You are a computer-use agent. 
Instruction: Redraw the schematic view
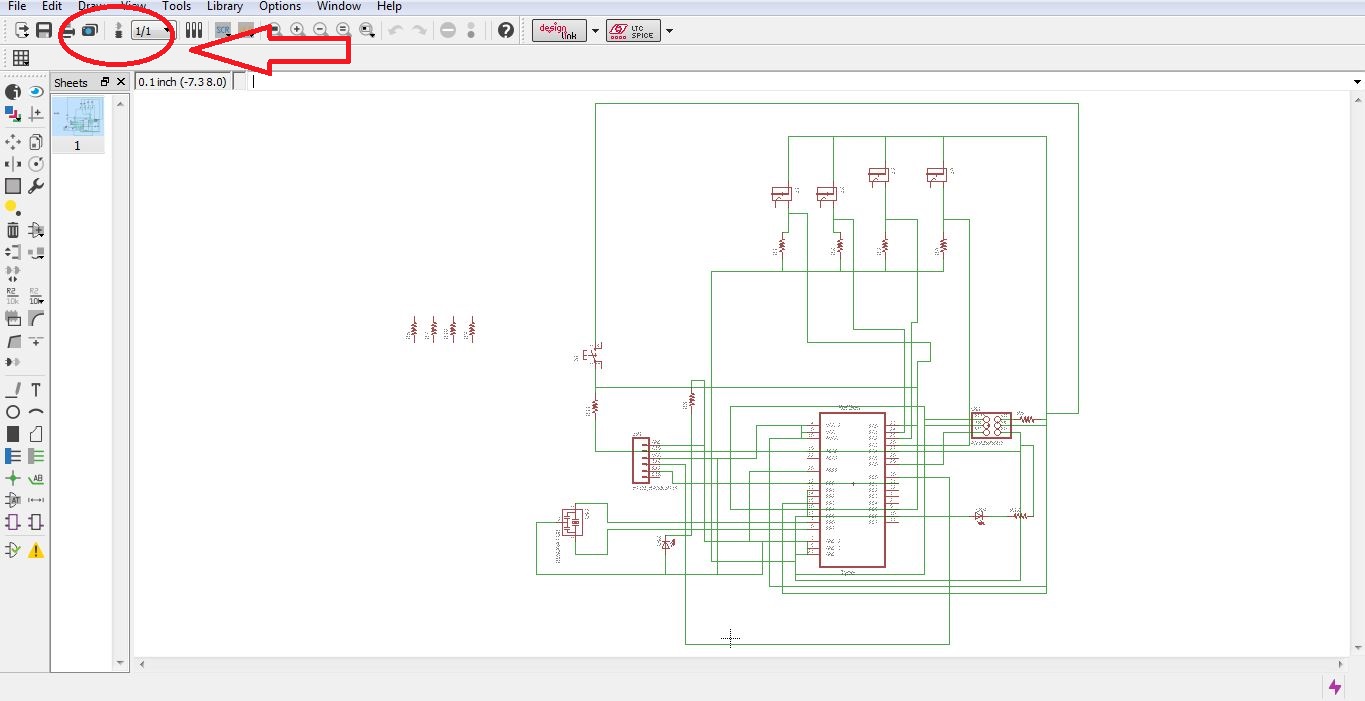click(x=343, y=31)
